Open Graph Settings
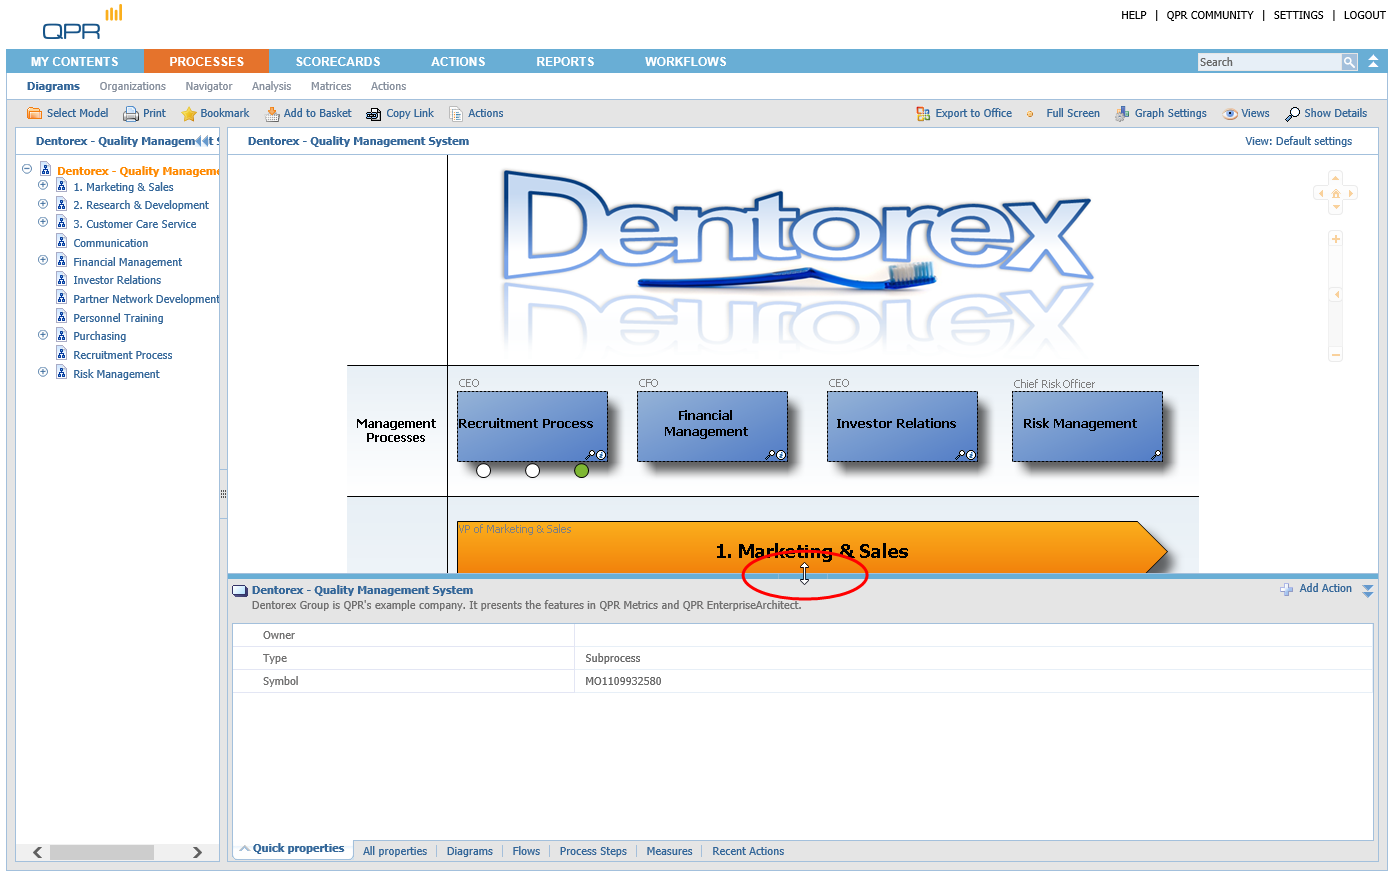The width and height of the screenshot is (1394, 877). pyautogui.click(x=1123, y=114)
